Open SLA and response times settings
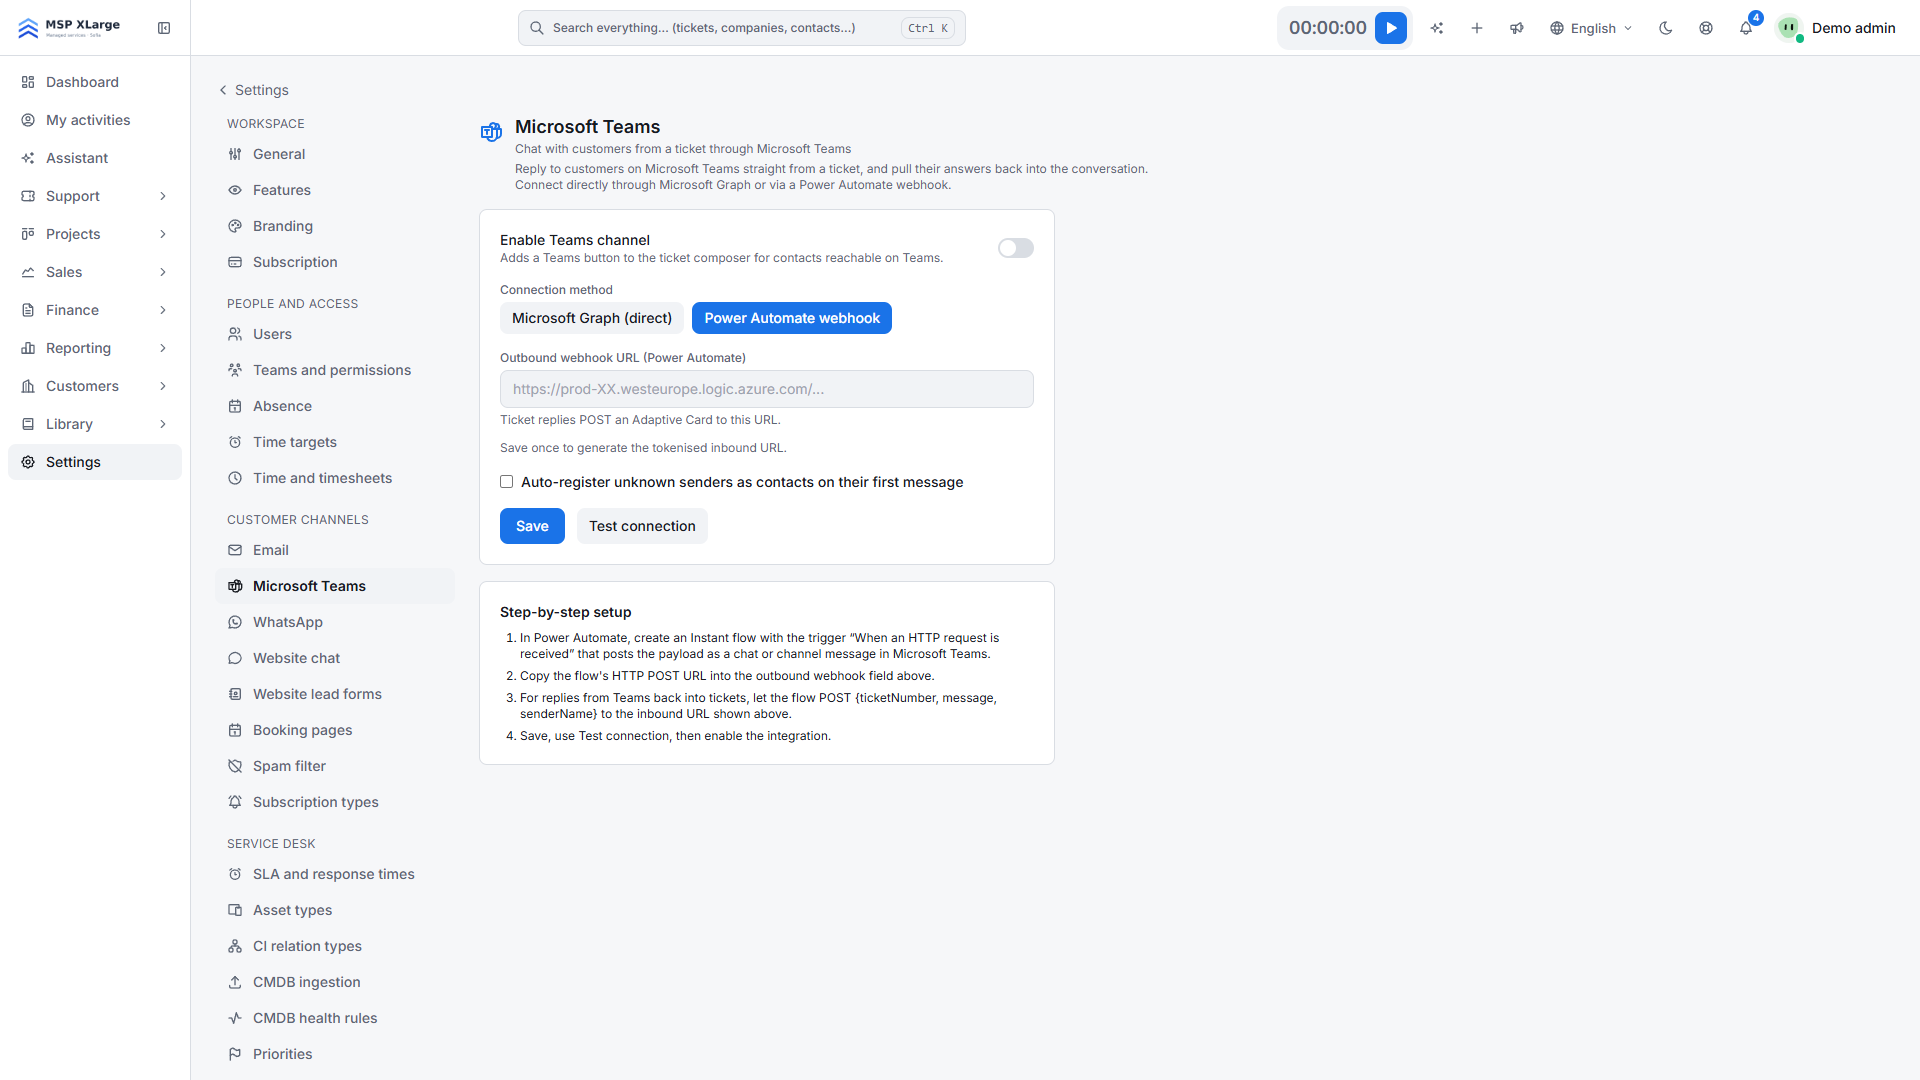1920x1080 pixels. point(334,874)
